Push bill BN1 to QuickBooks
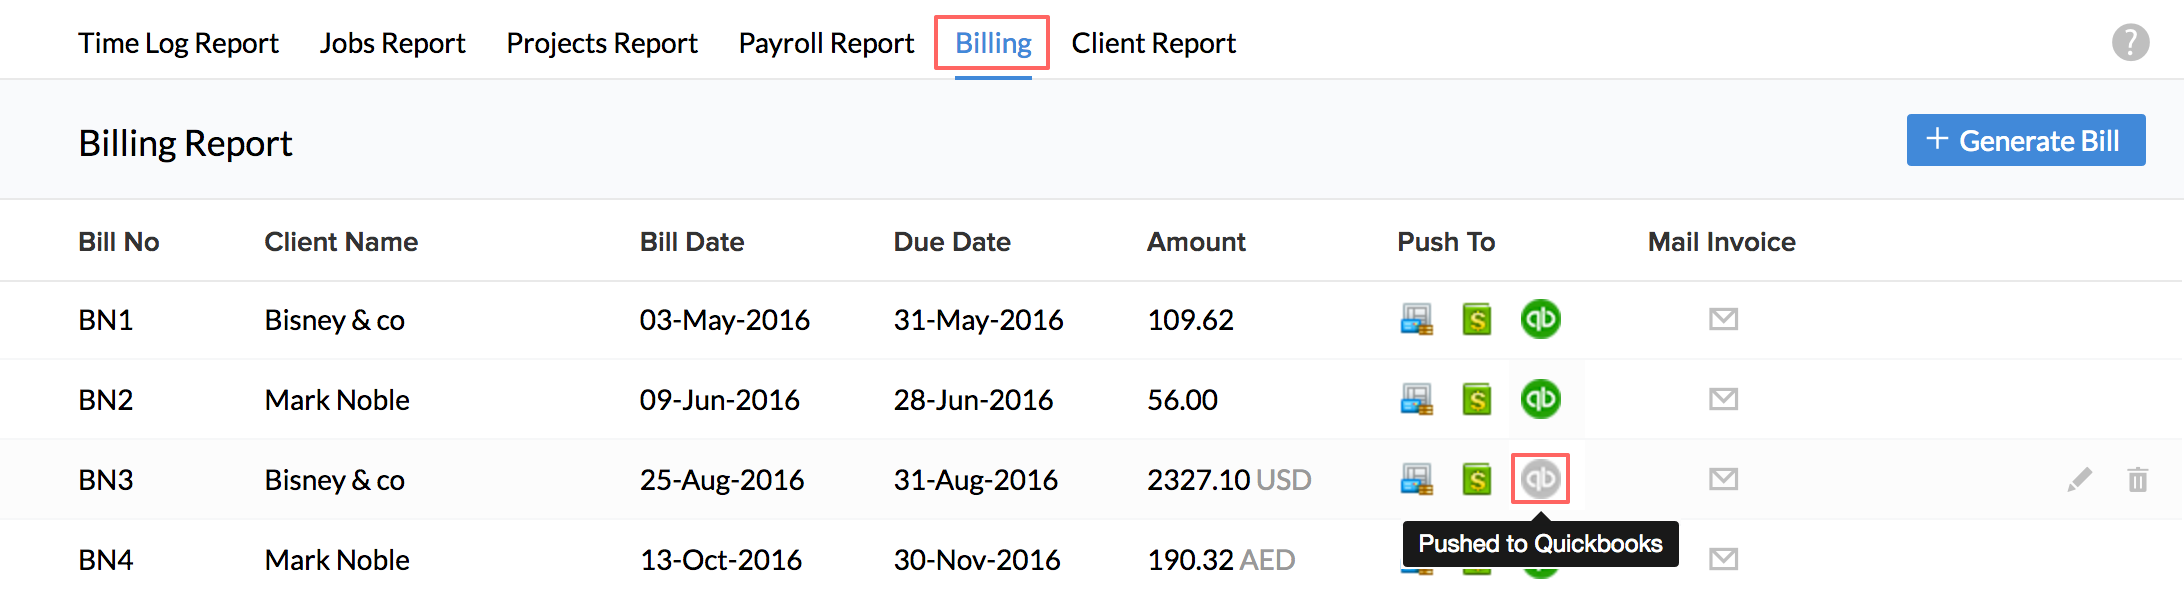Viewport: 2184px width, 592px height. (x=1540, y=320)
